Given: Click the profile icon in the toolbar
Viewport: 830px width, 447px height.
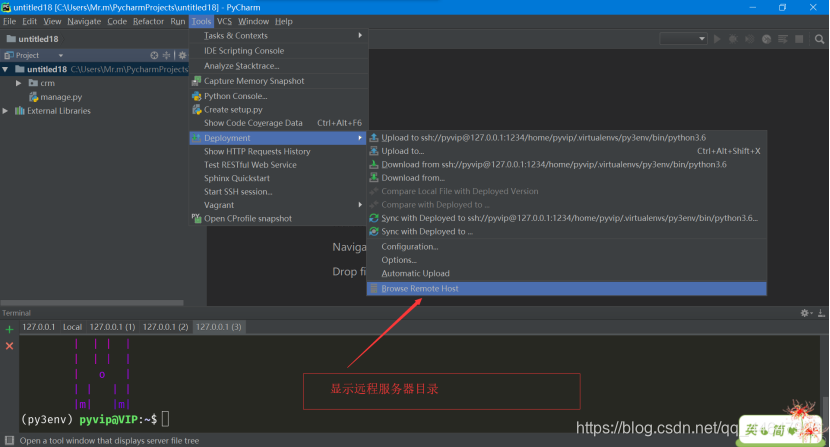Looking at the screenshot, I should coord(766,39).
